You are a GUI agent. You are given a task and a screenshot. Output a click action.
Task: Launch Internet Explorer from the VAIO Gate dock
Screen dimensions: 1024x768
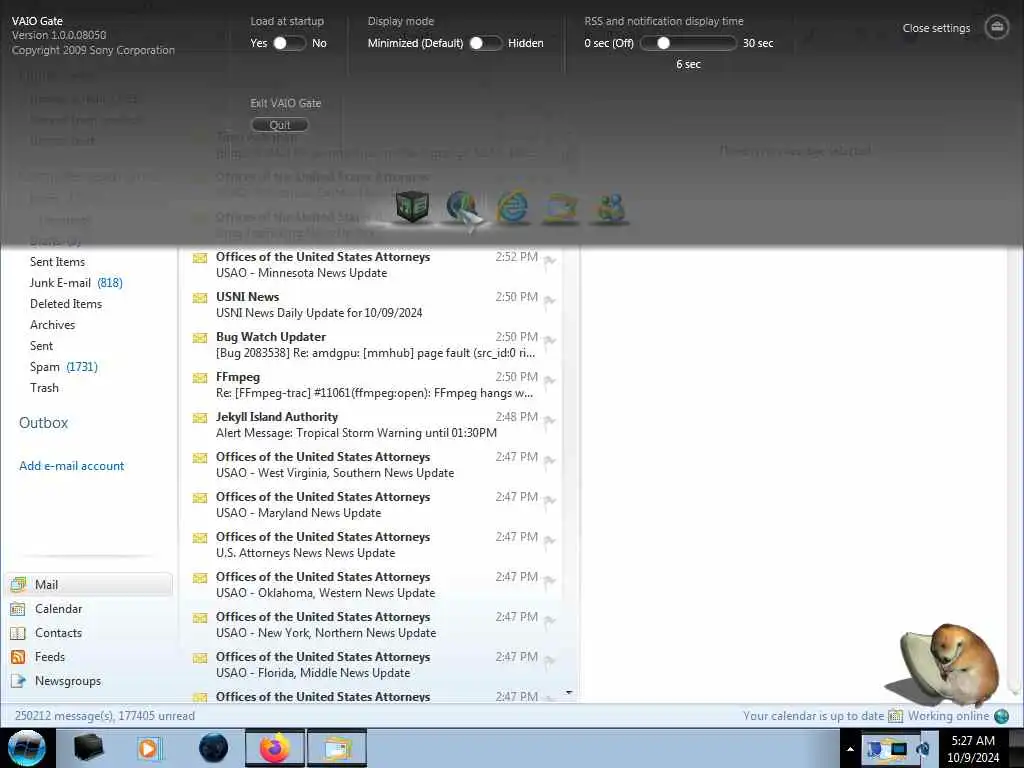(x=513, y=207)
